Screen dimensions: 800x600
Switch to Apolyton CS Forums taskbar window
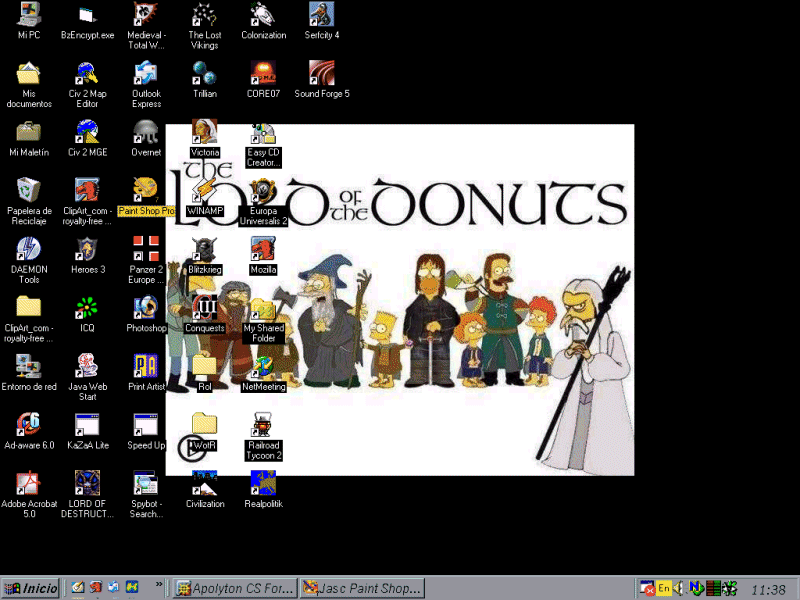[x=234, y=588]
